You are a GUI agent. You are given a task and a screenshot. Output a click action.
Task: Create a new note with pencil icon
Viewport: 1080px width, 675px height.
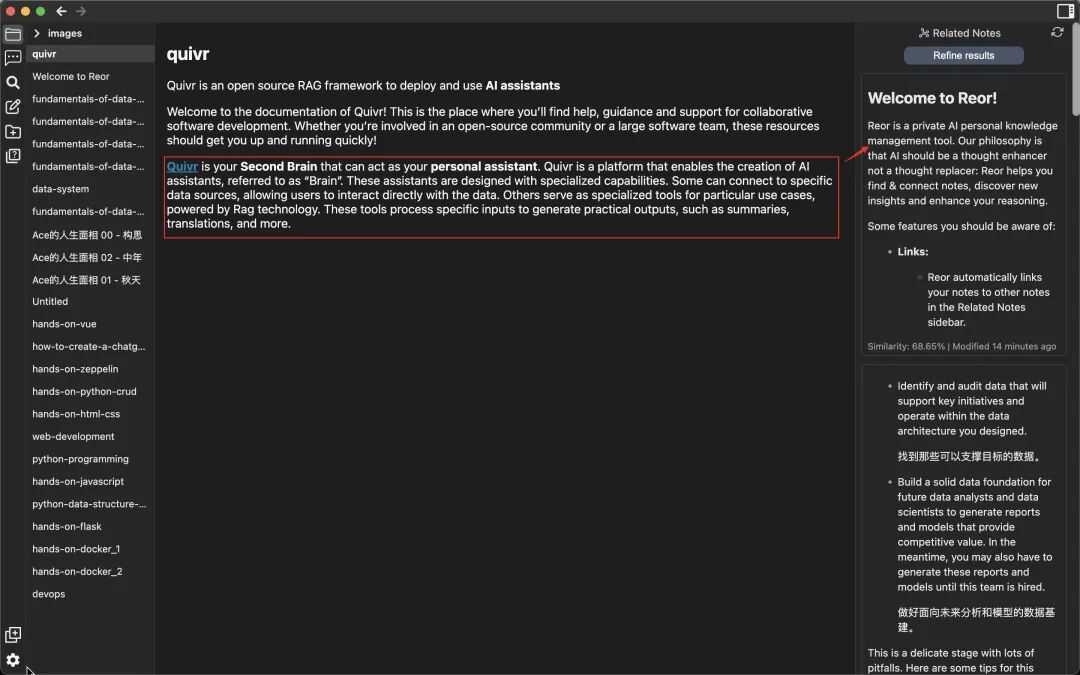[x=12, y=107]
